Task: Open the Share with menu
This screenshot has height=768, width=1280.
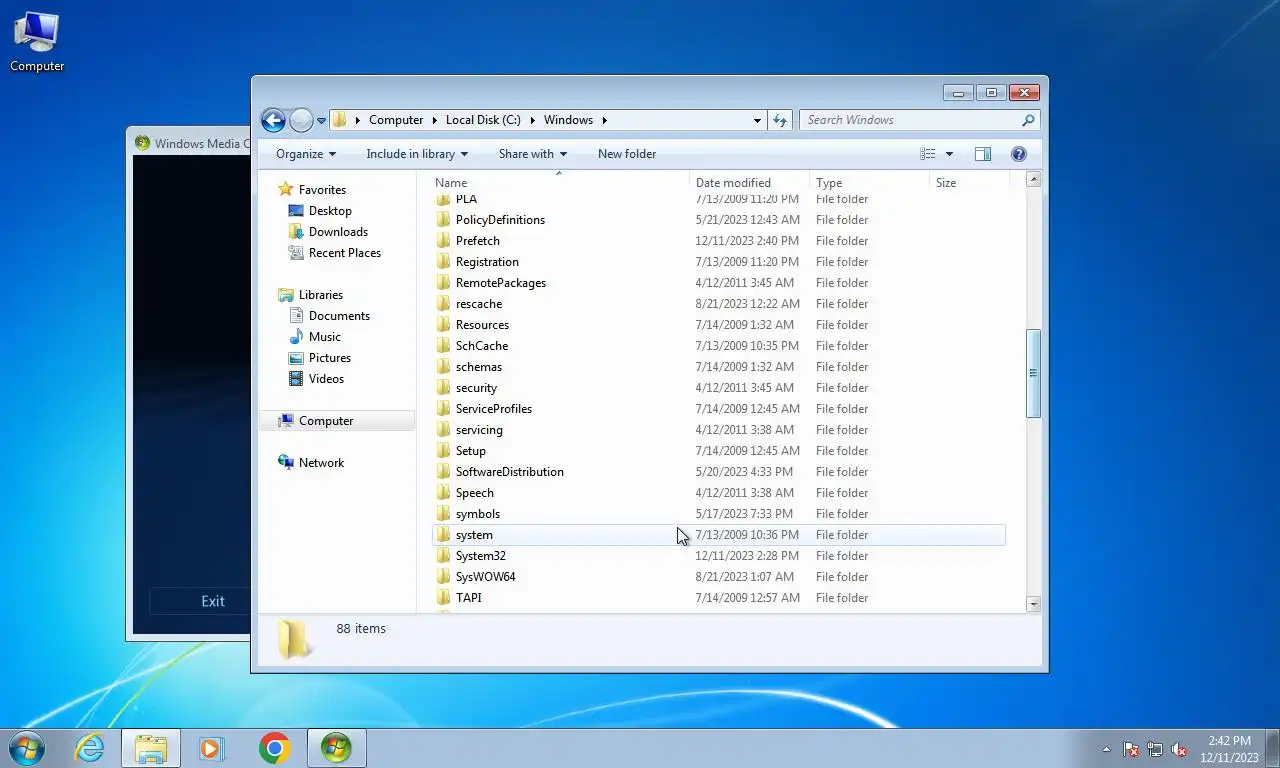Action: [x=533, y=154]
